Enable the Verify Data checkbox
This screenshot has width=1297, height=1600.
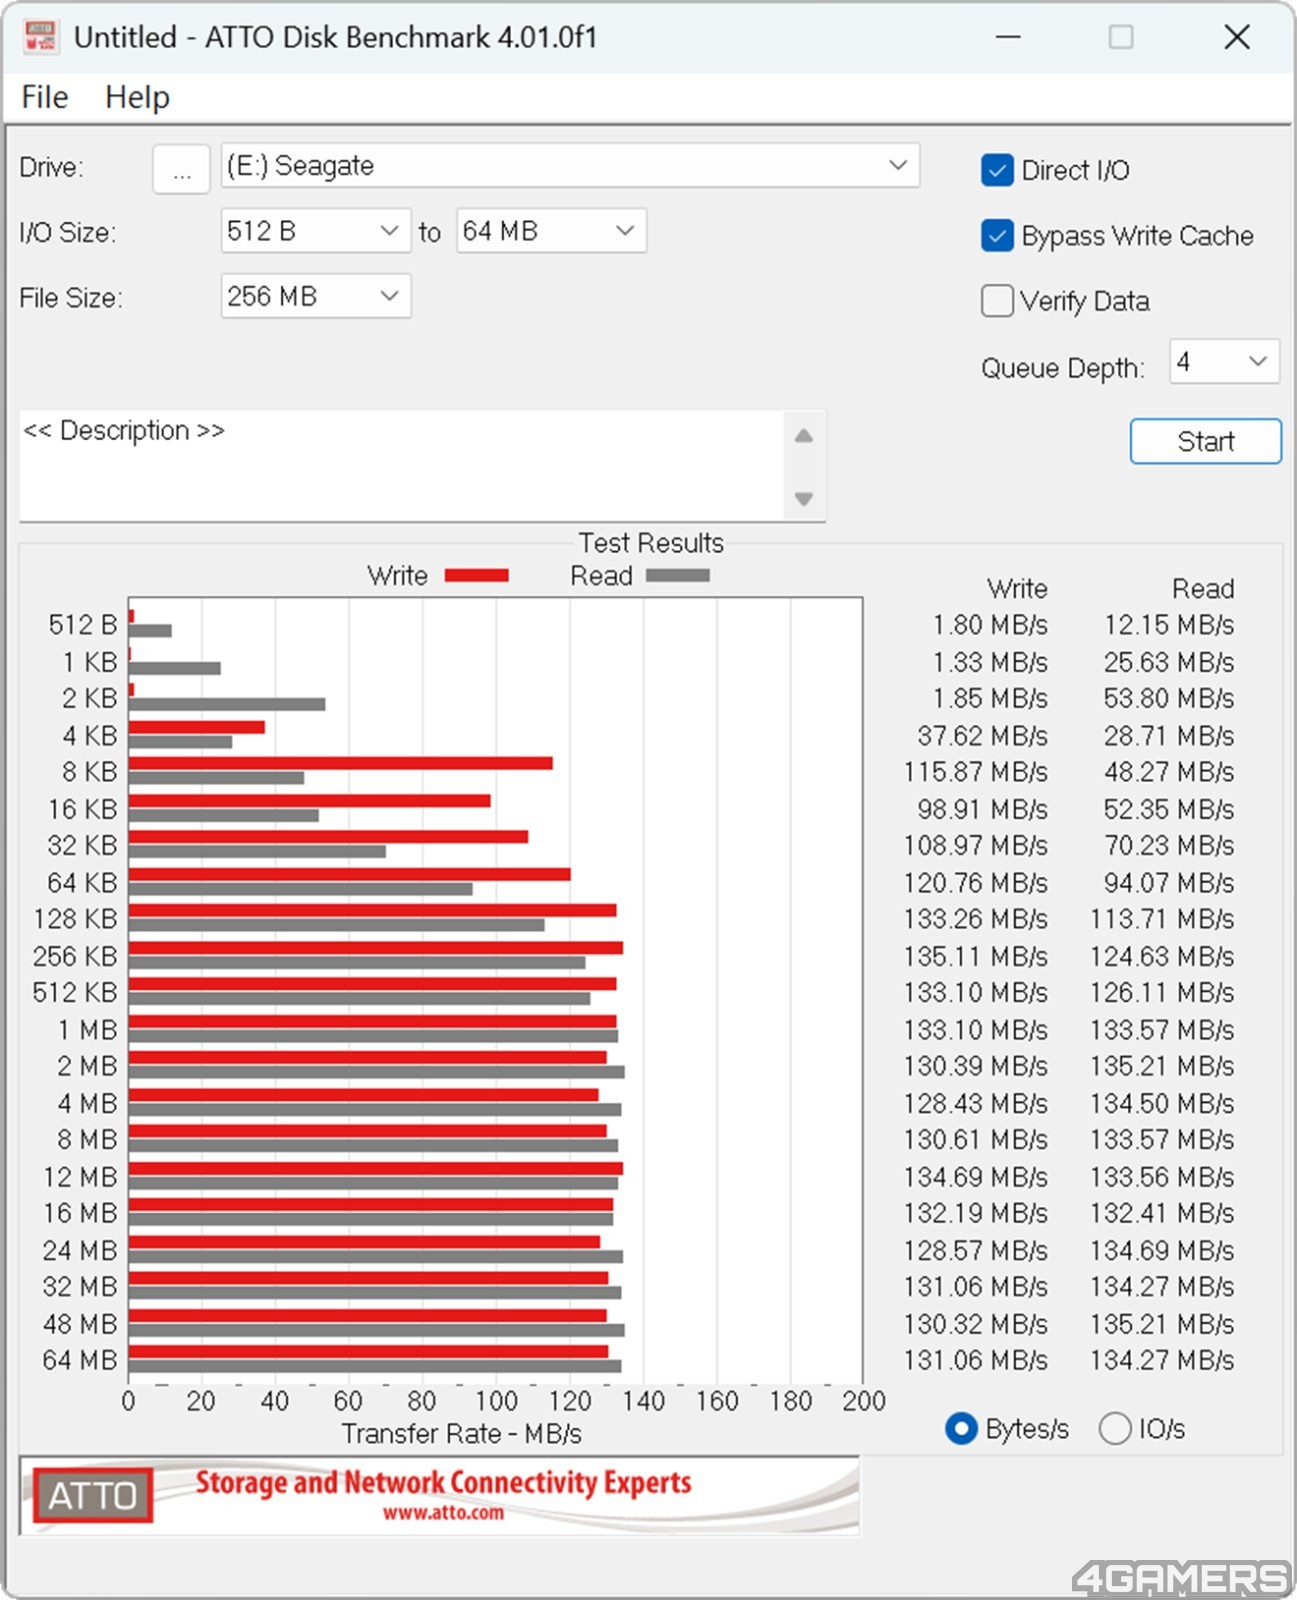(997, 301)
